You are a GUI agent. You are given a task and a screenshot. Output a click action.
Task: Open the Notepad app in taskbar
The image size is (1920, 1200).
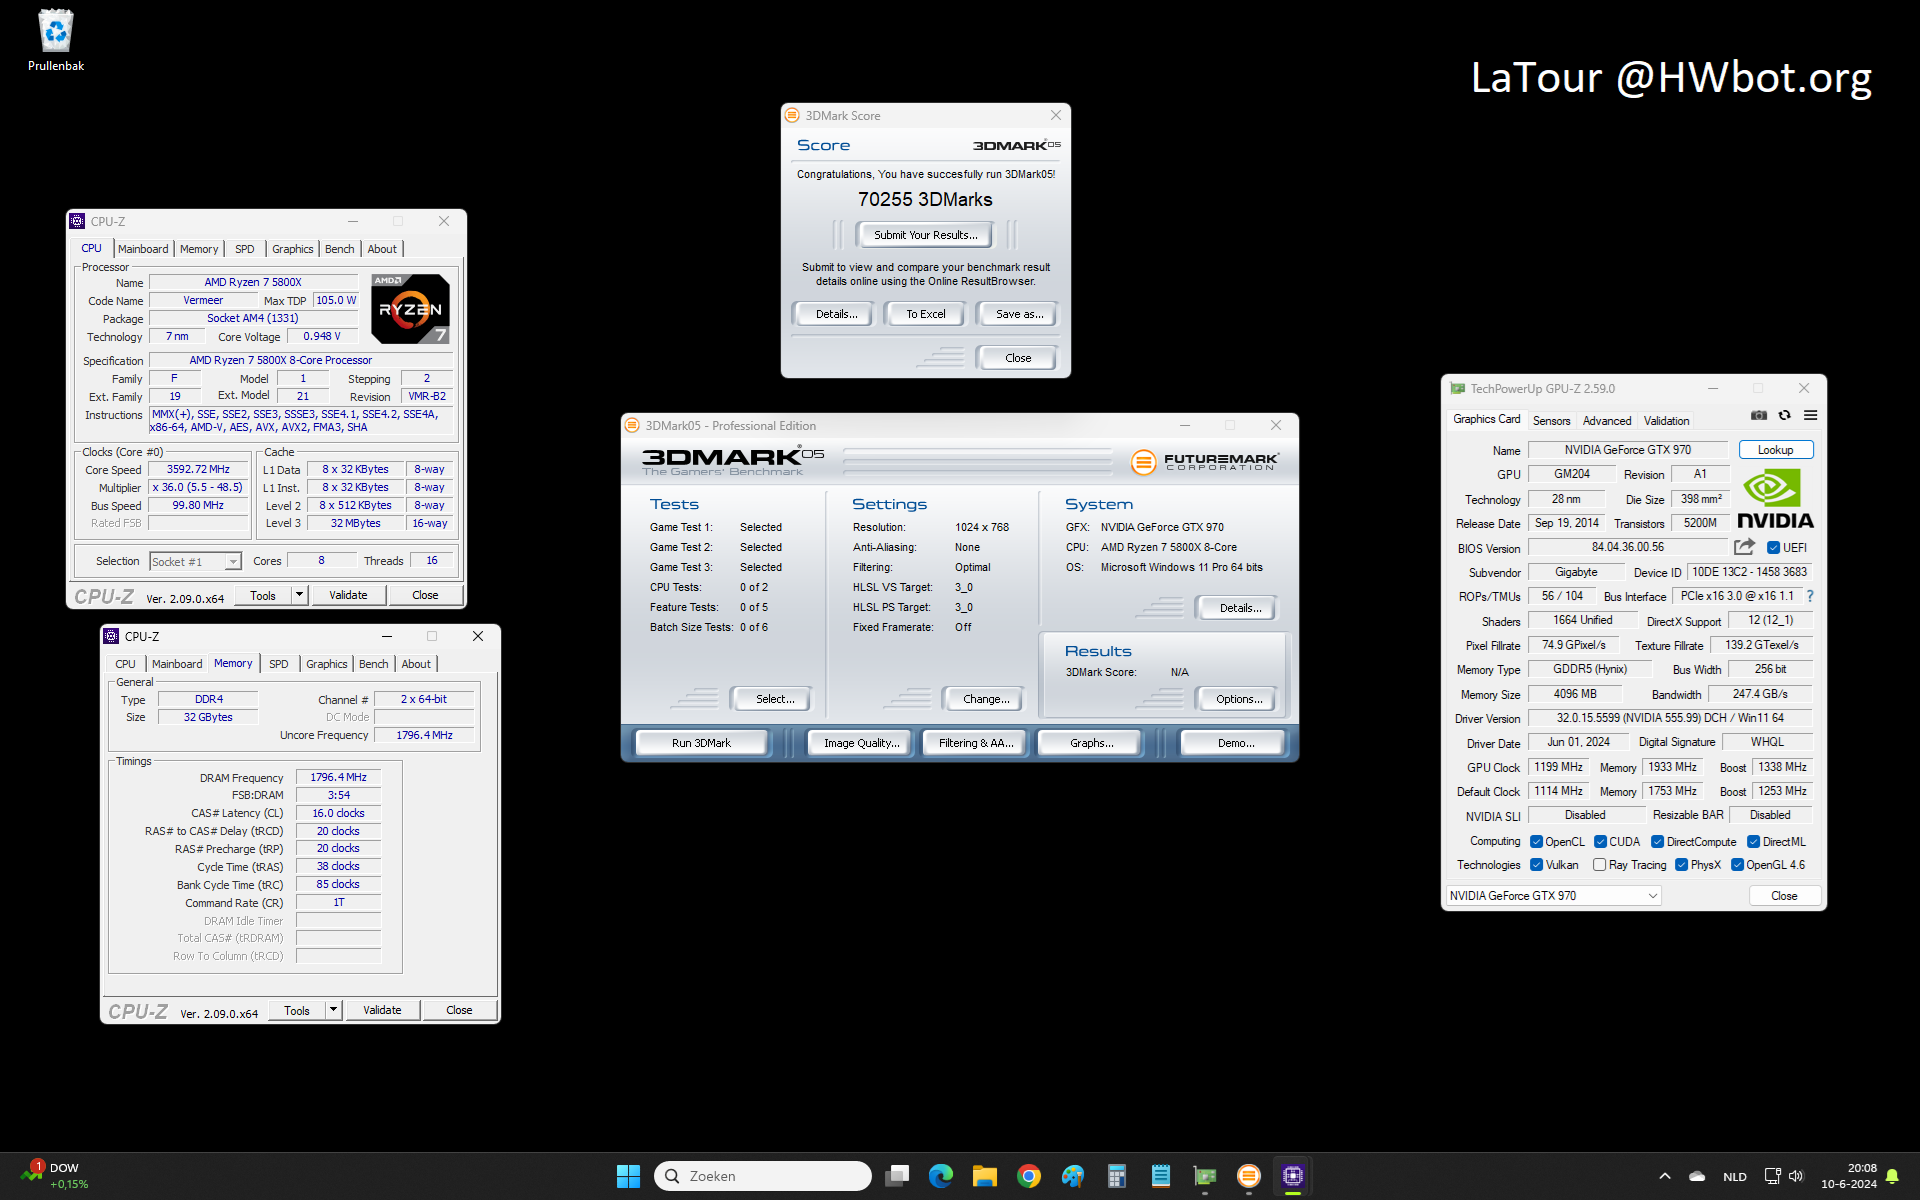(1161, 1176)
